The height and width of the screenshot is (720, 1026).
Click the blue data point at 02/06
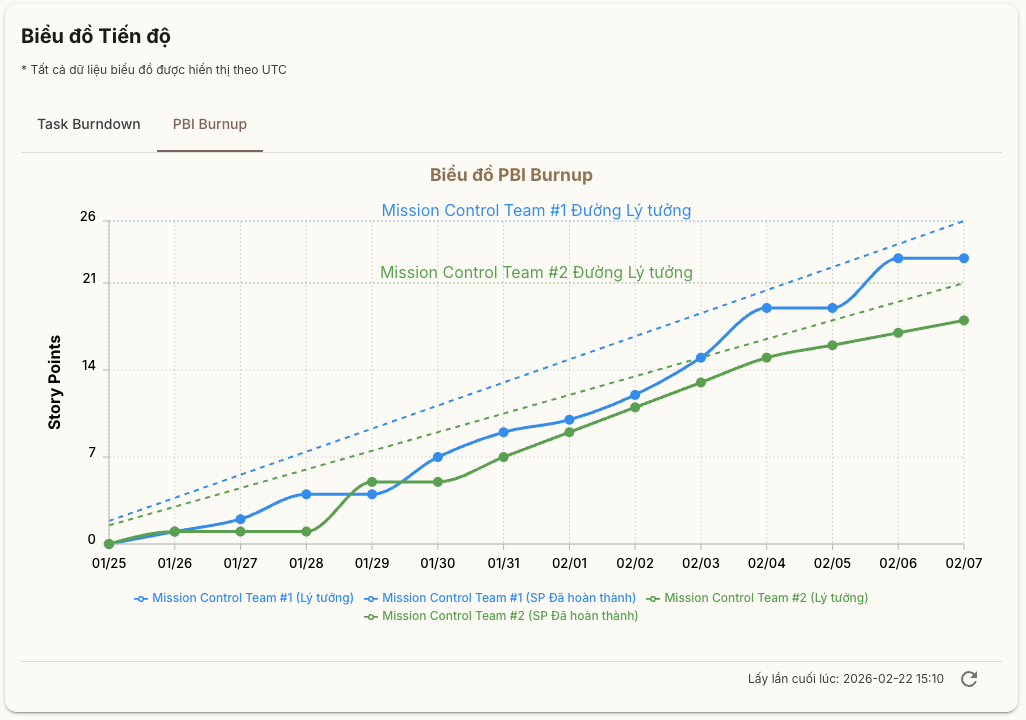(898, 258)
